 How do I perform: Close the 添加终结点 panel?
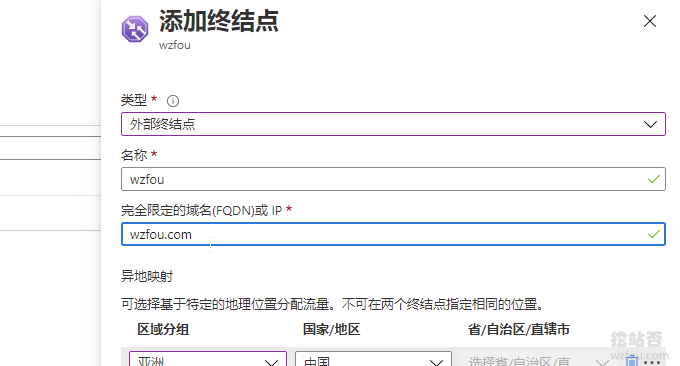pos(650,21)
